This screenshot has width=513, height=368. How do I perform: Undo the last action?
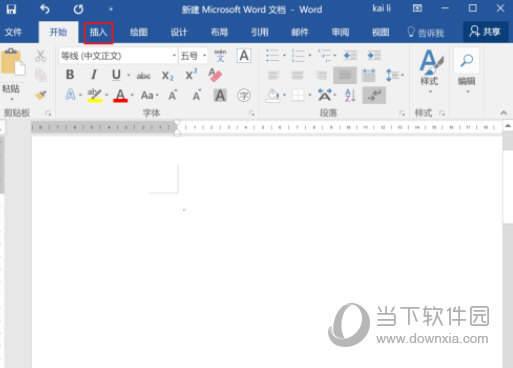pos(45,9)
